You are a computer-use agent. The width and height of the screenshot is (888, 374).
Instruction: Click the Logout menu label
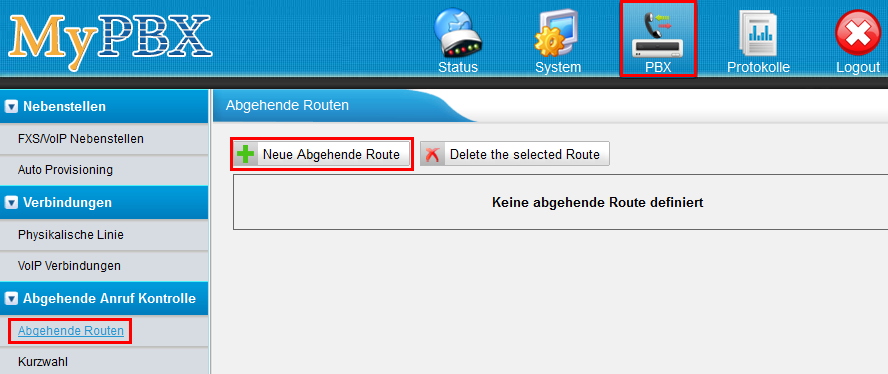pyautogui.click(x=858, y=67)
